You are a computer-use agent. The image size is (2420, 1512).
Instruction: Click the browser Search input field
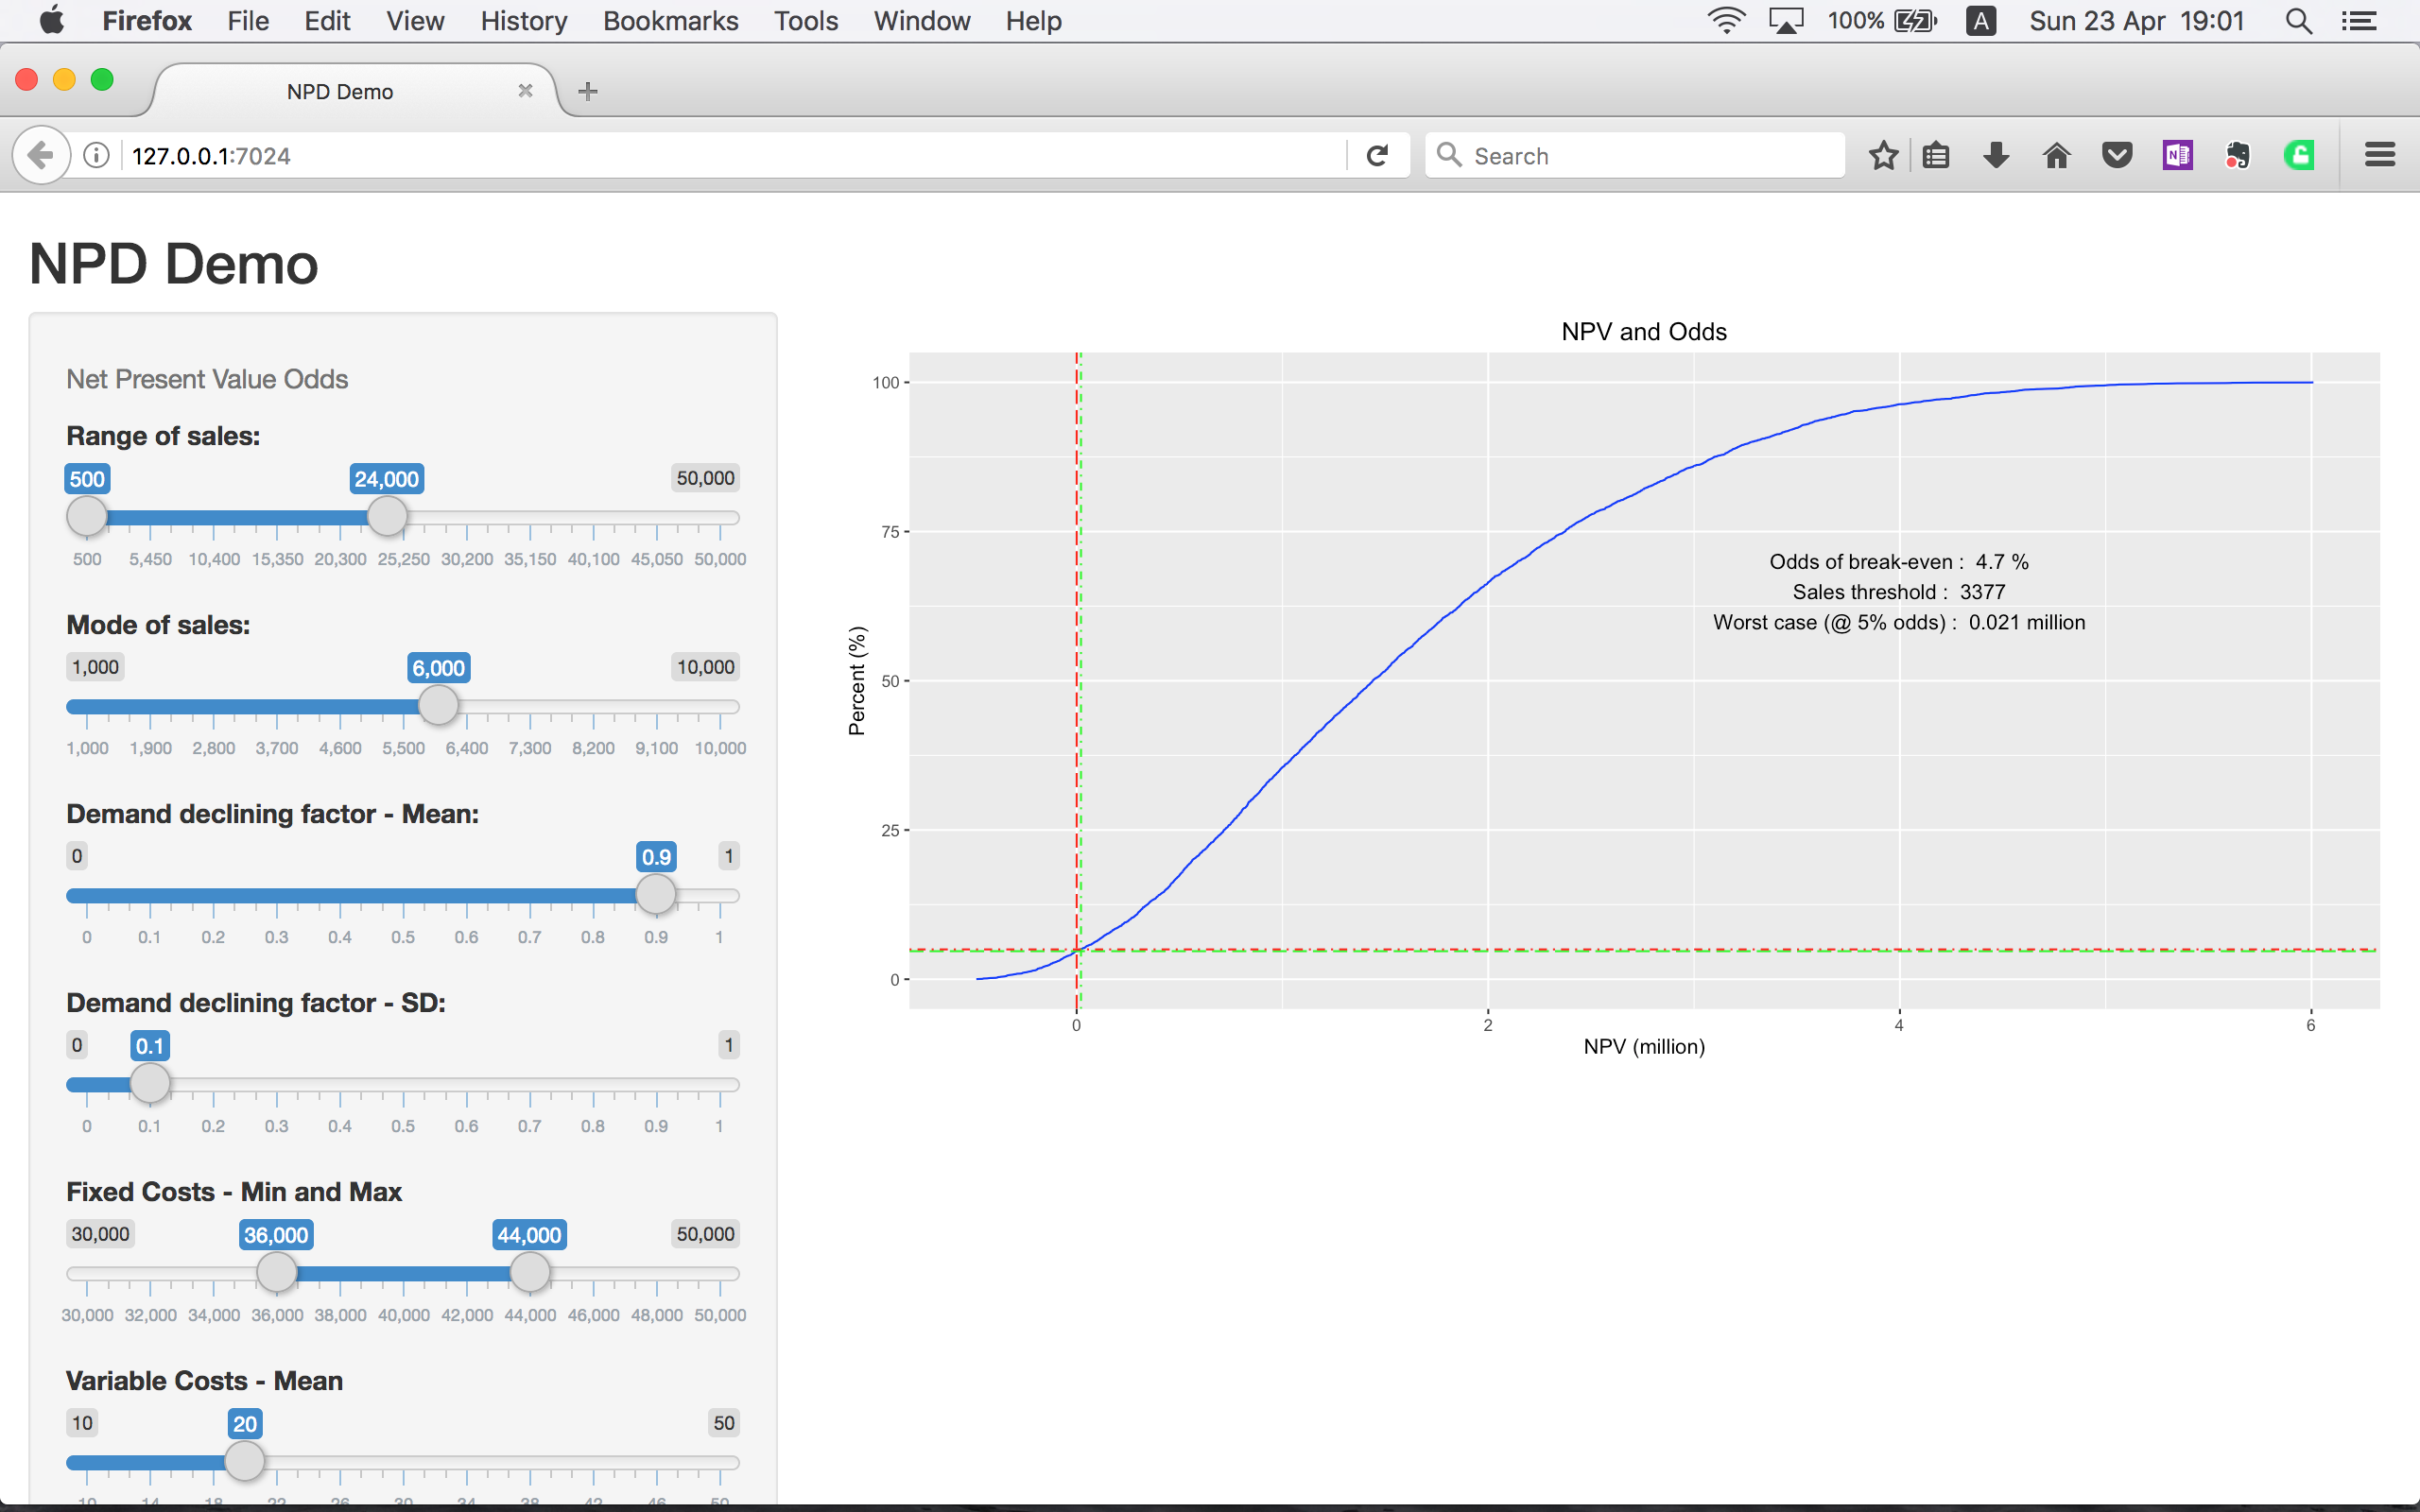coord(1635,155)
